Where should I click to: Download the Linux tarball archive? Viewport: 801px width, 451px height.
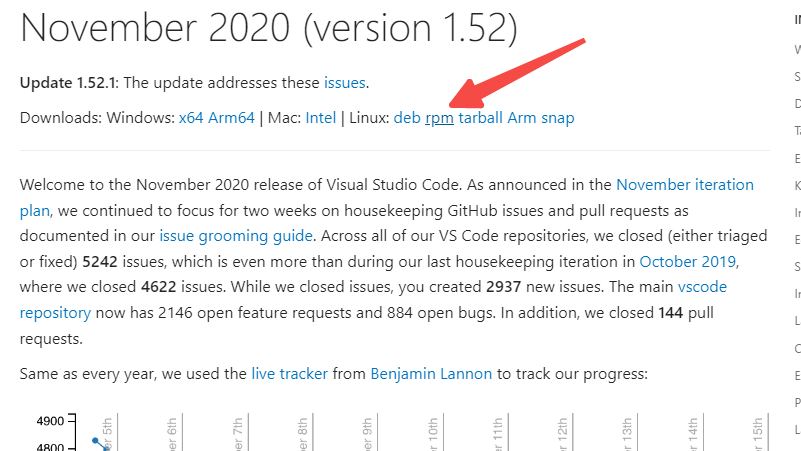[x=480, y=118]
